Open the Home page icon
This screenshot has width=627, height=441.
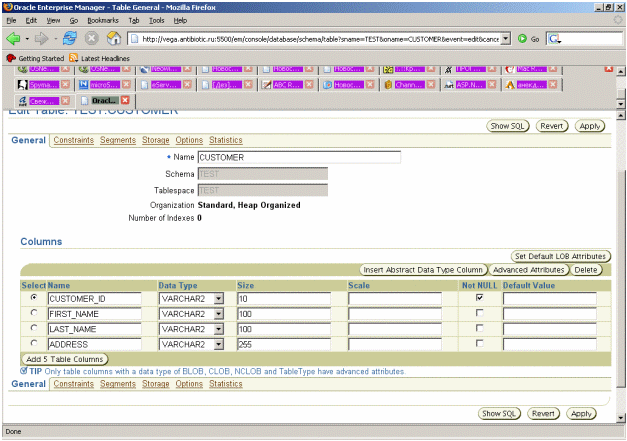(x=114, y=38)
